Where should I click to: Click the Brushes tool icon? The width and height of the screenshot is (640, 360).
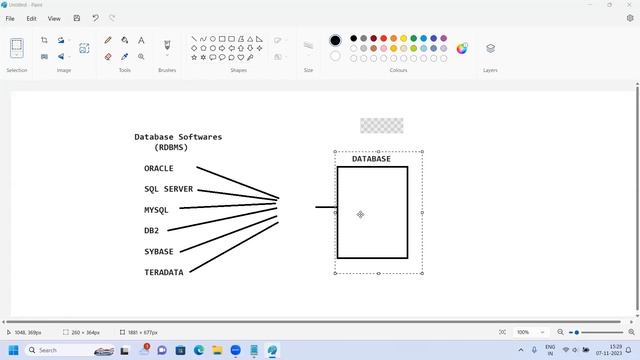(167, 44)
